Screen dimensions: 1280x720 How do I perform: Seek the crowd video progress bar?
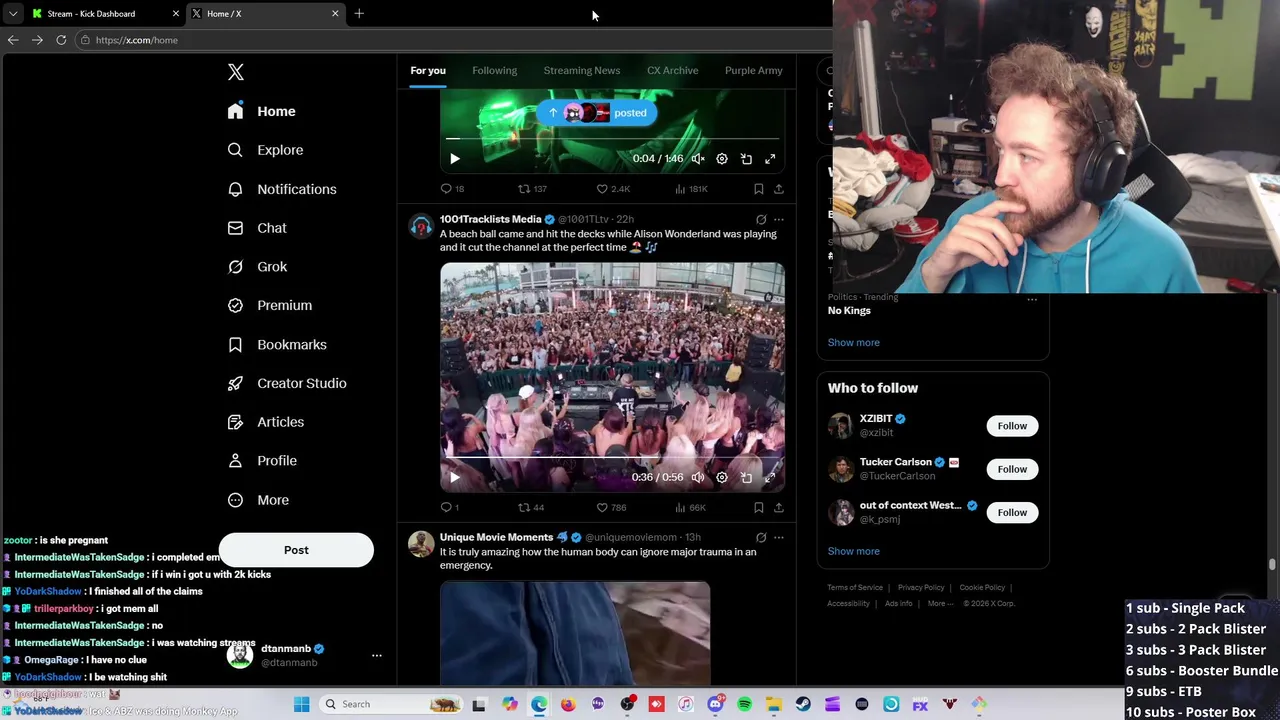612,457
